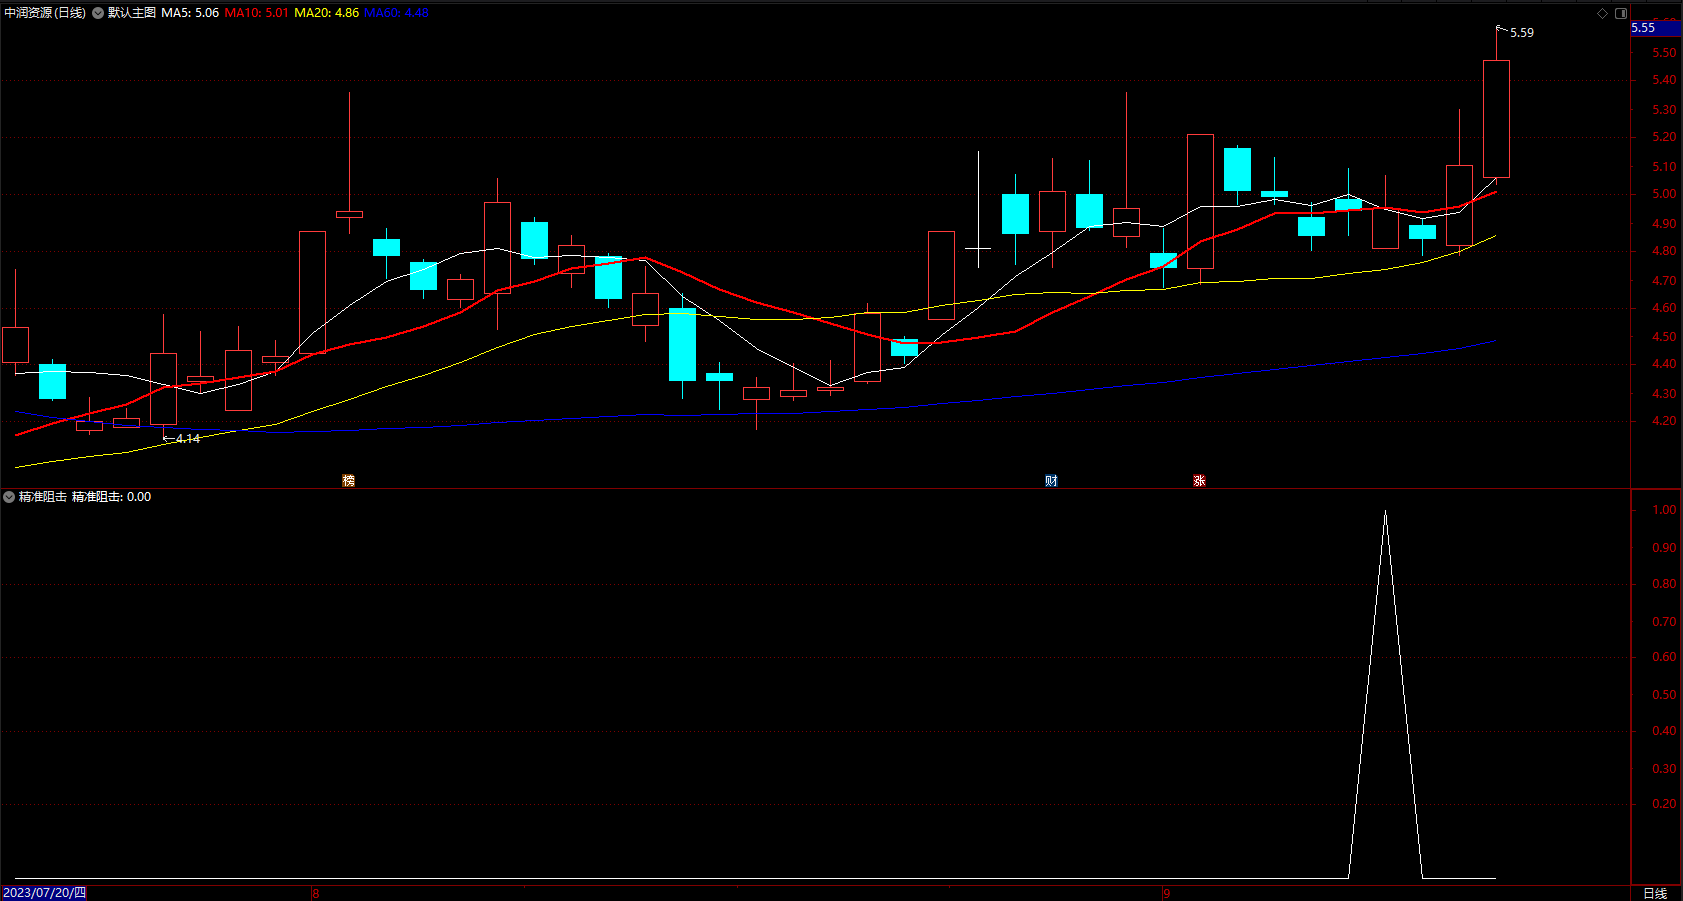Viewport: 1683px width, 901px height.
Task: Click the 精准阻击: 0.00 value readout
Action: coord(111,497)
